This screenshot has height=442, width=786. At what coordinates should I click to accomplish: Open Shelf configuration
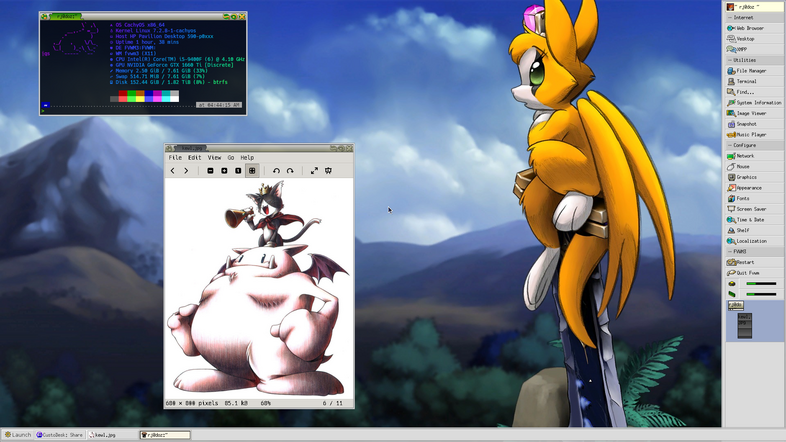754,230
